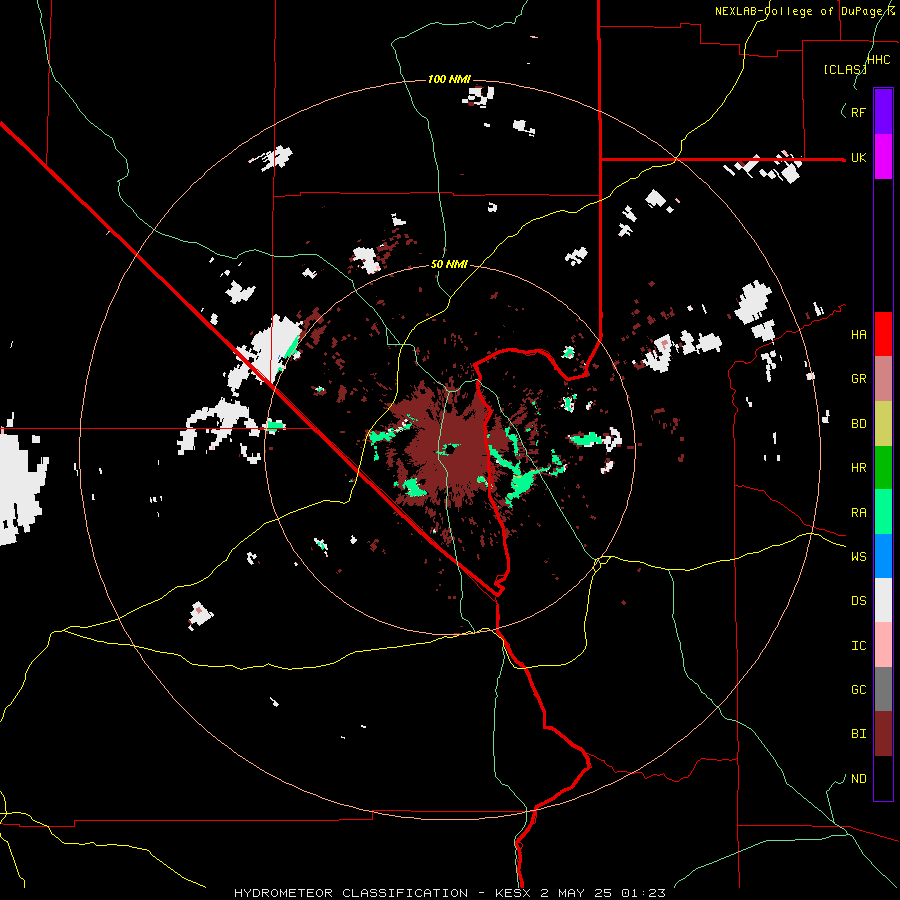Click the HYDROMETEOR CLASSIFICATION KESX title text
This screenshot has height=900, width=900.
coord(450,893)
